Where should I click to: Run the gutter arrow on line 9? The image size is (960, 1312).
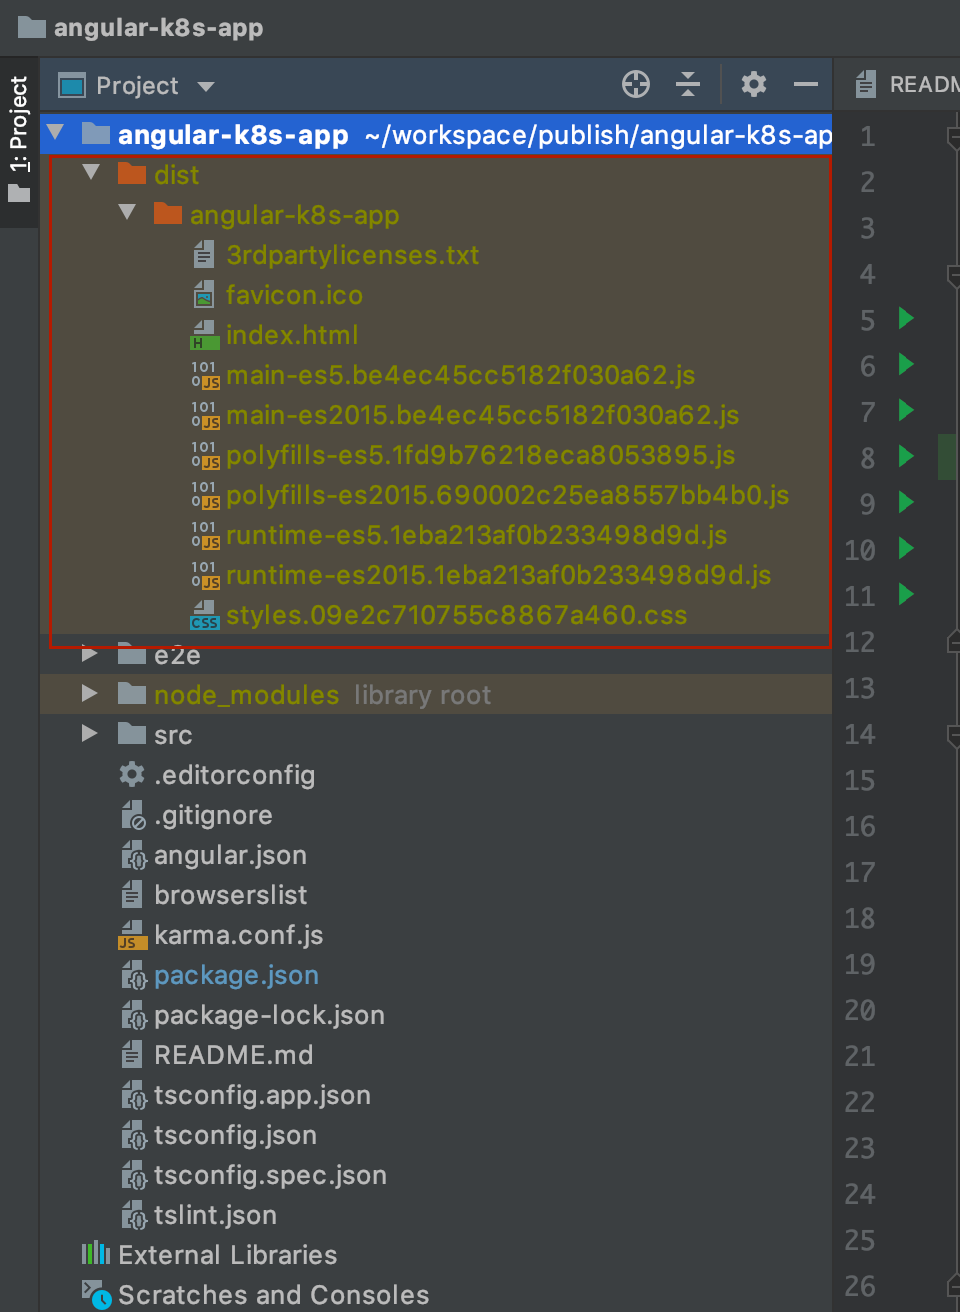click(x=906, y=502)
